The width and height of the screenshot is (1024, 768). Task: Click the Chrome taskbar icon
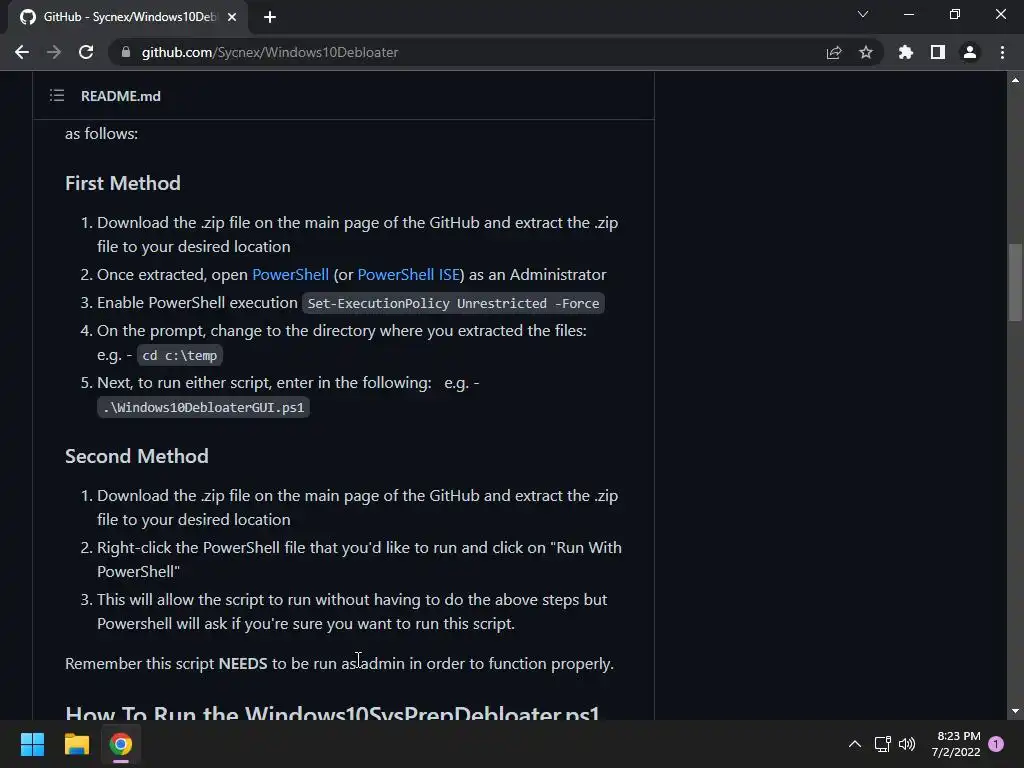(121, 744)
